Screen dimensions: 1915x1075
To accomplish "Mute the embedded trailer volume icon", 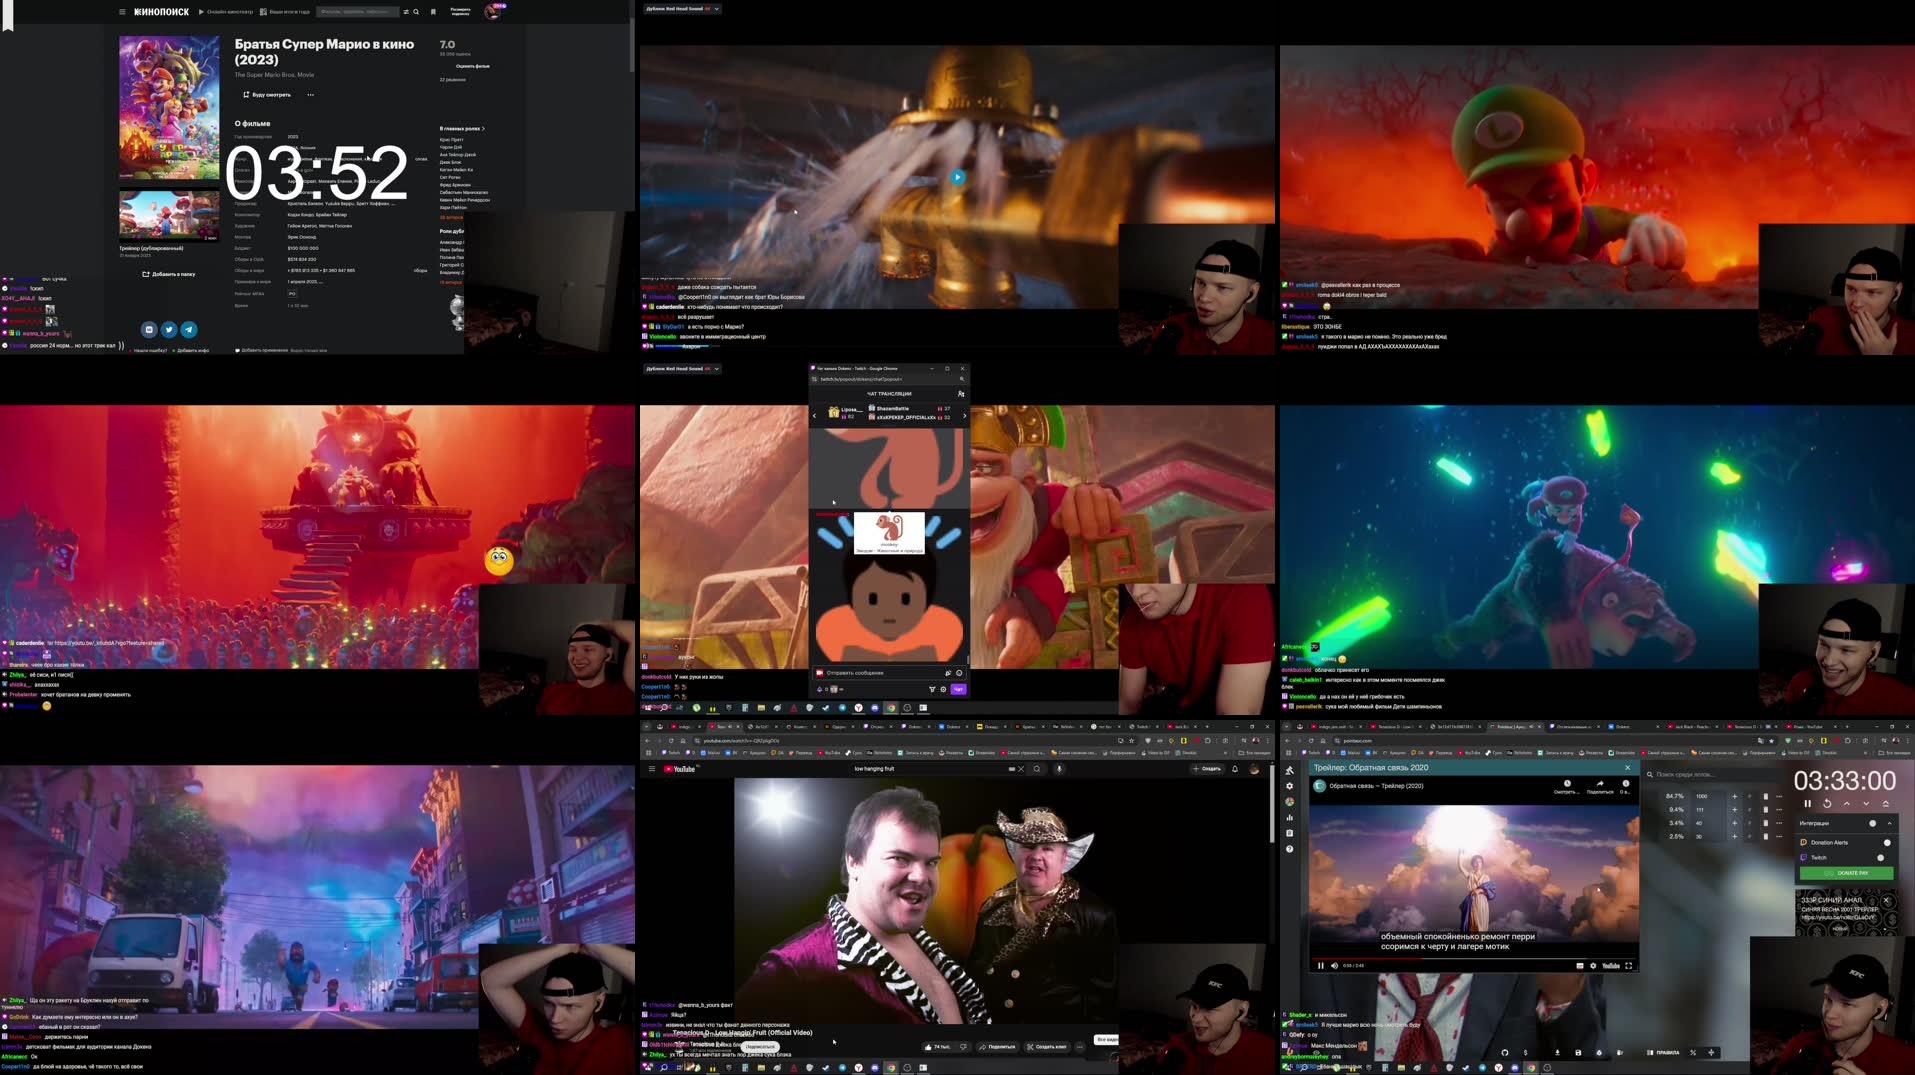I will pyautogui.click(x=1334, y=966).
